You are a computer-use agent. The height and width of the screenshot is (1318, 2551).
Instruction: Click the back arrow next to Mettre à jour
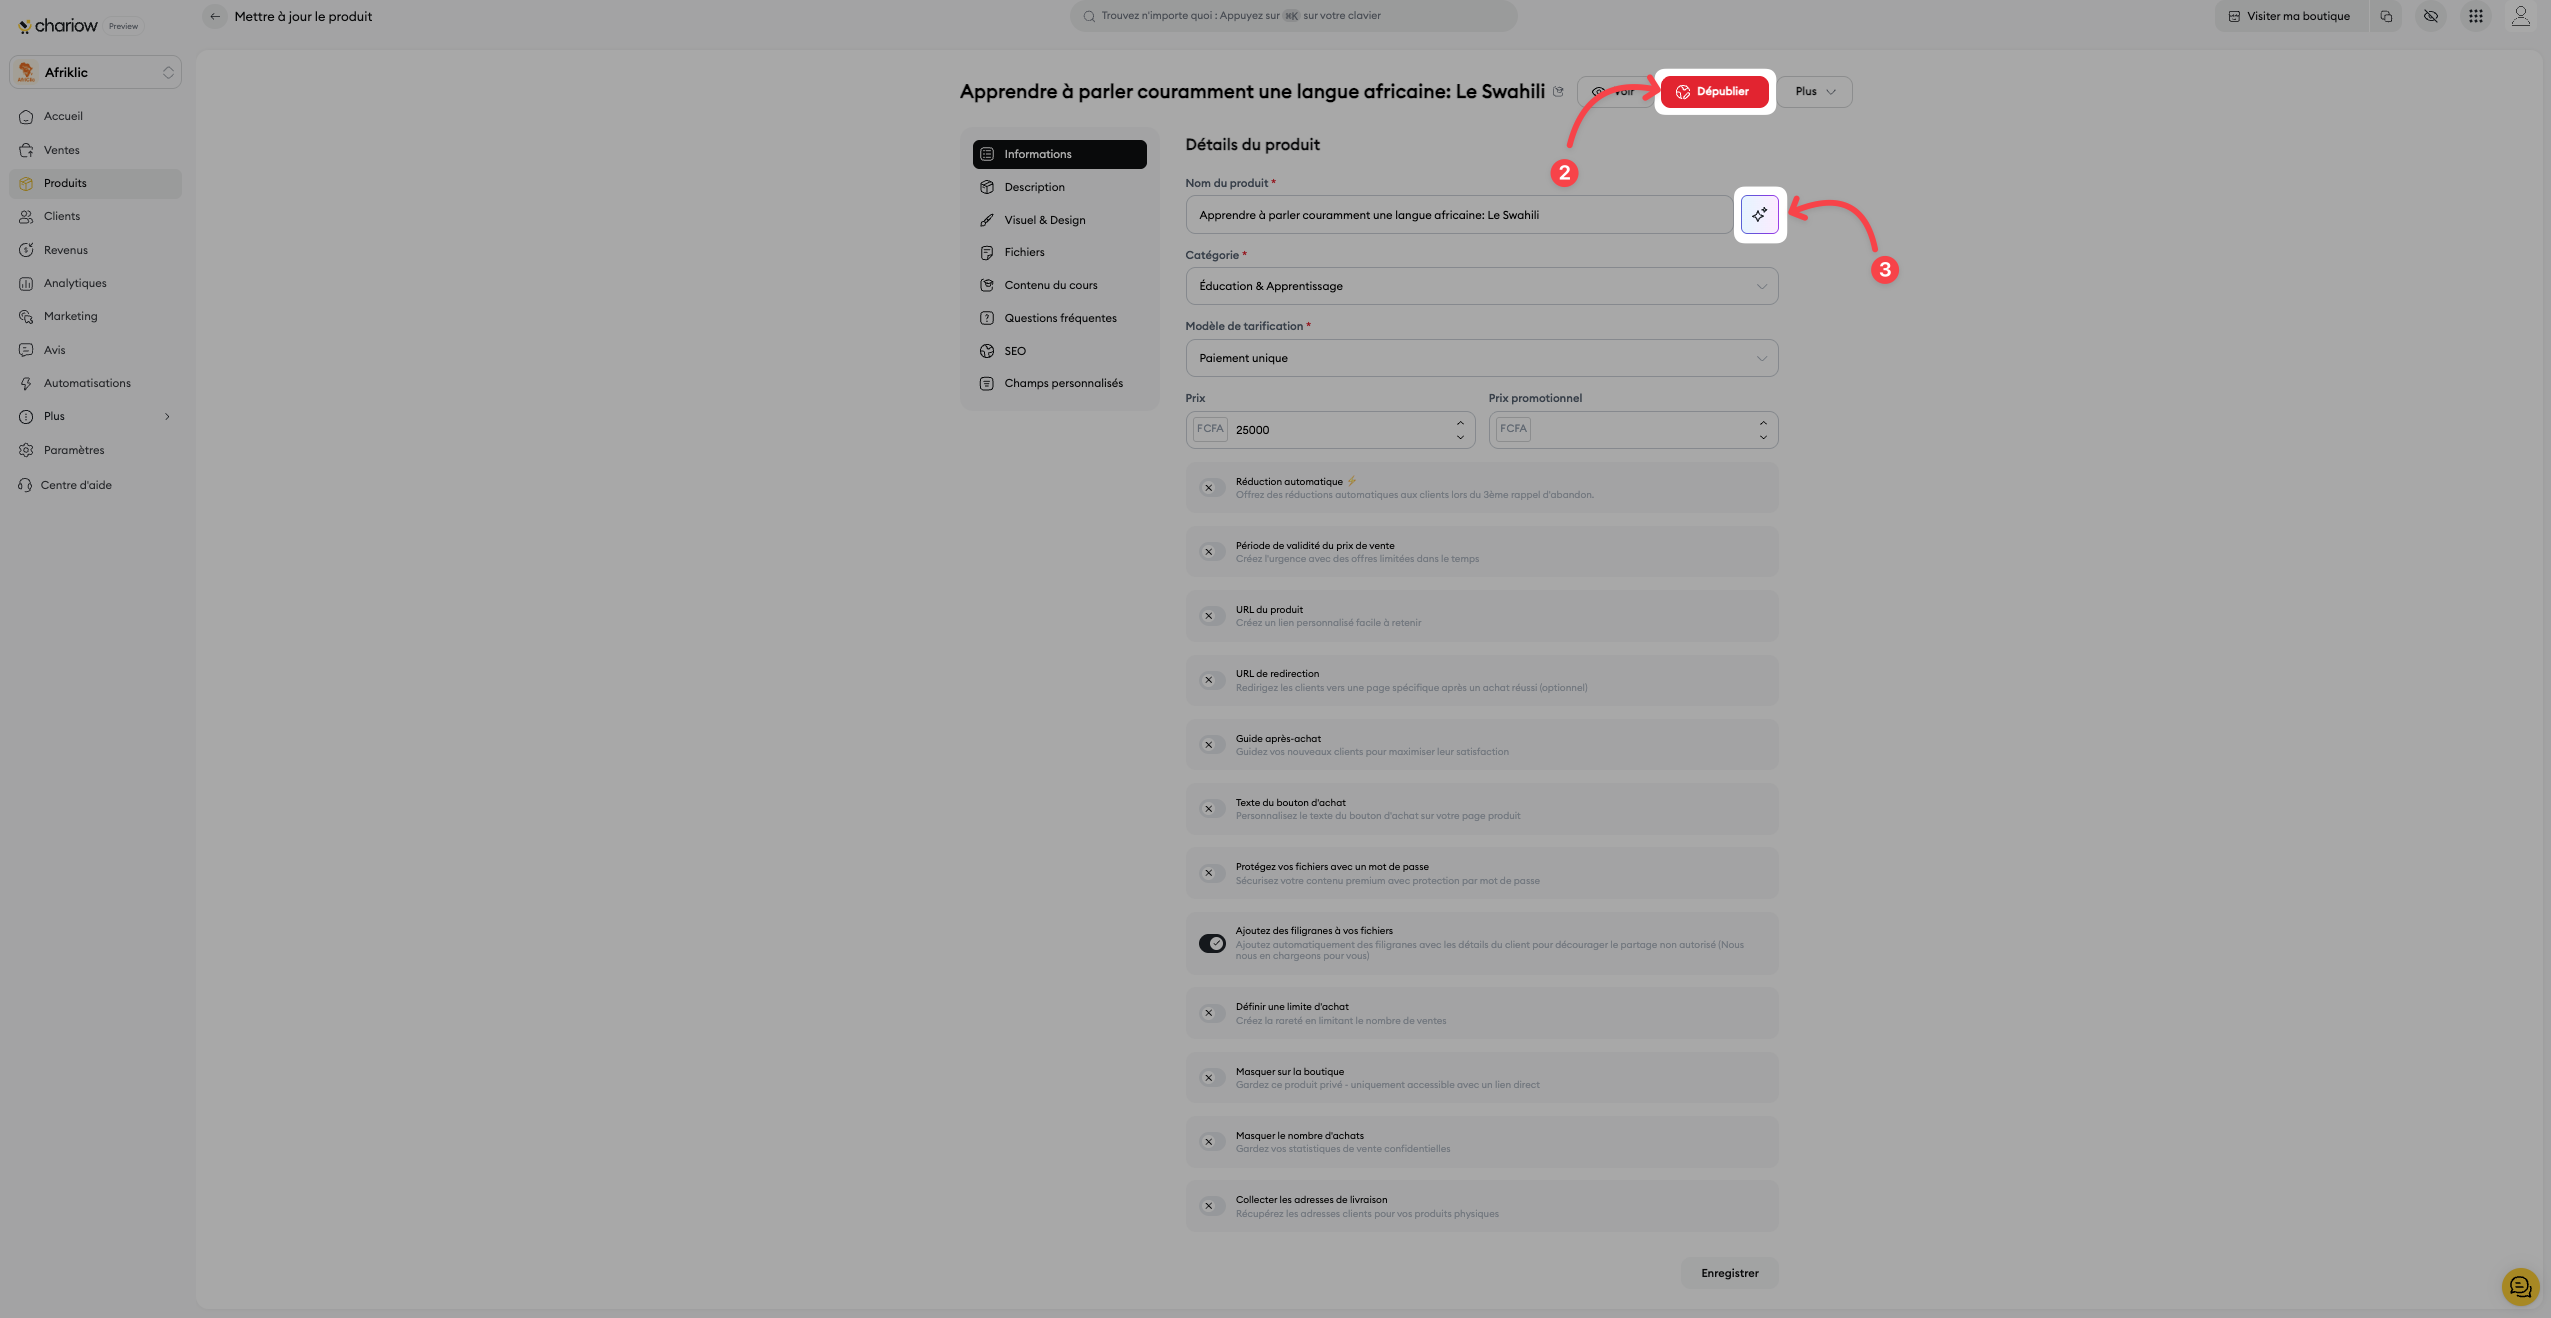(215, 16)
